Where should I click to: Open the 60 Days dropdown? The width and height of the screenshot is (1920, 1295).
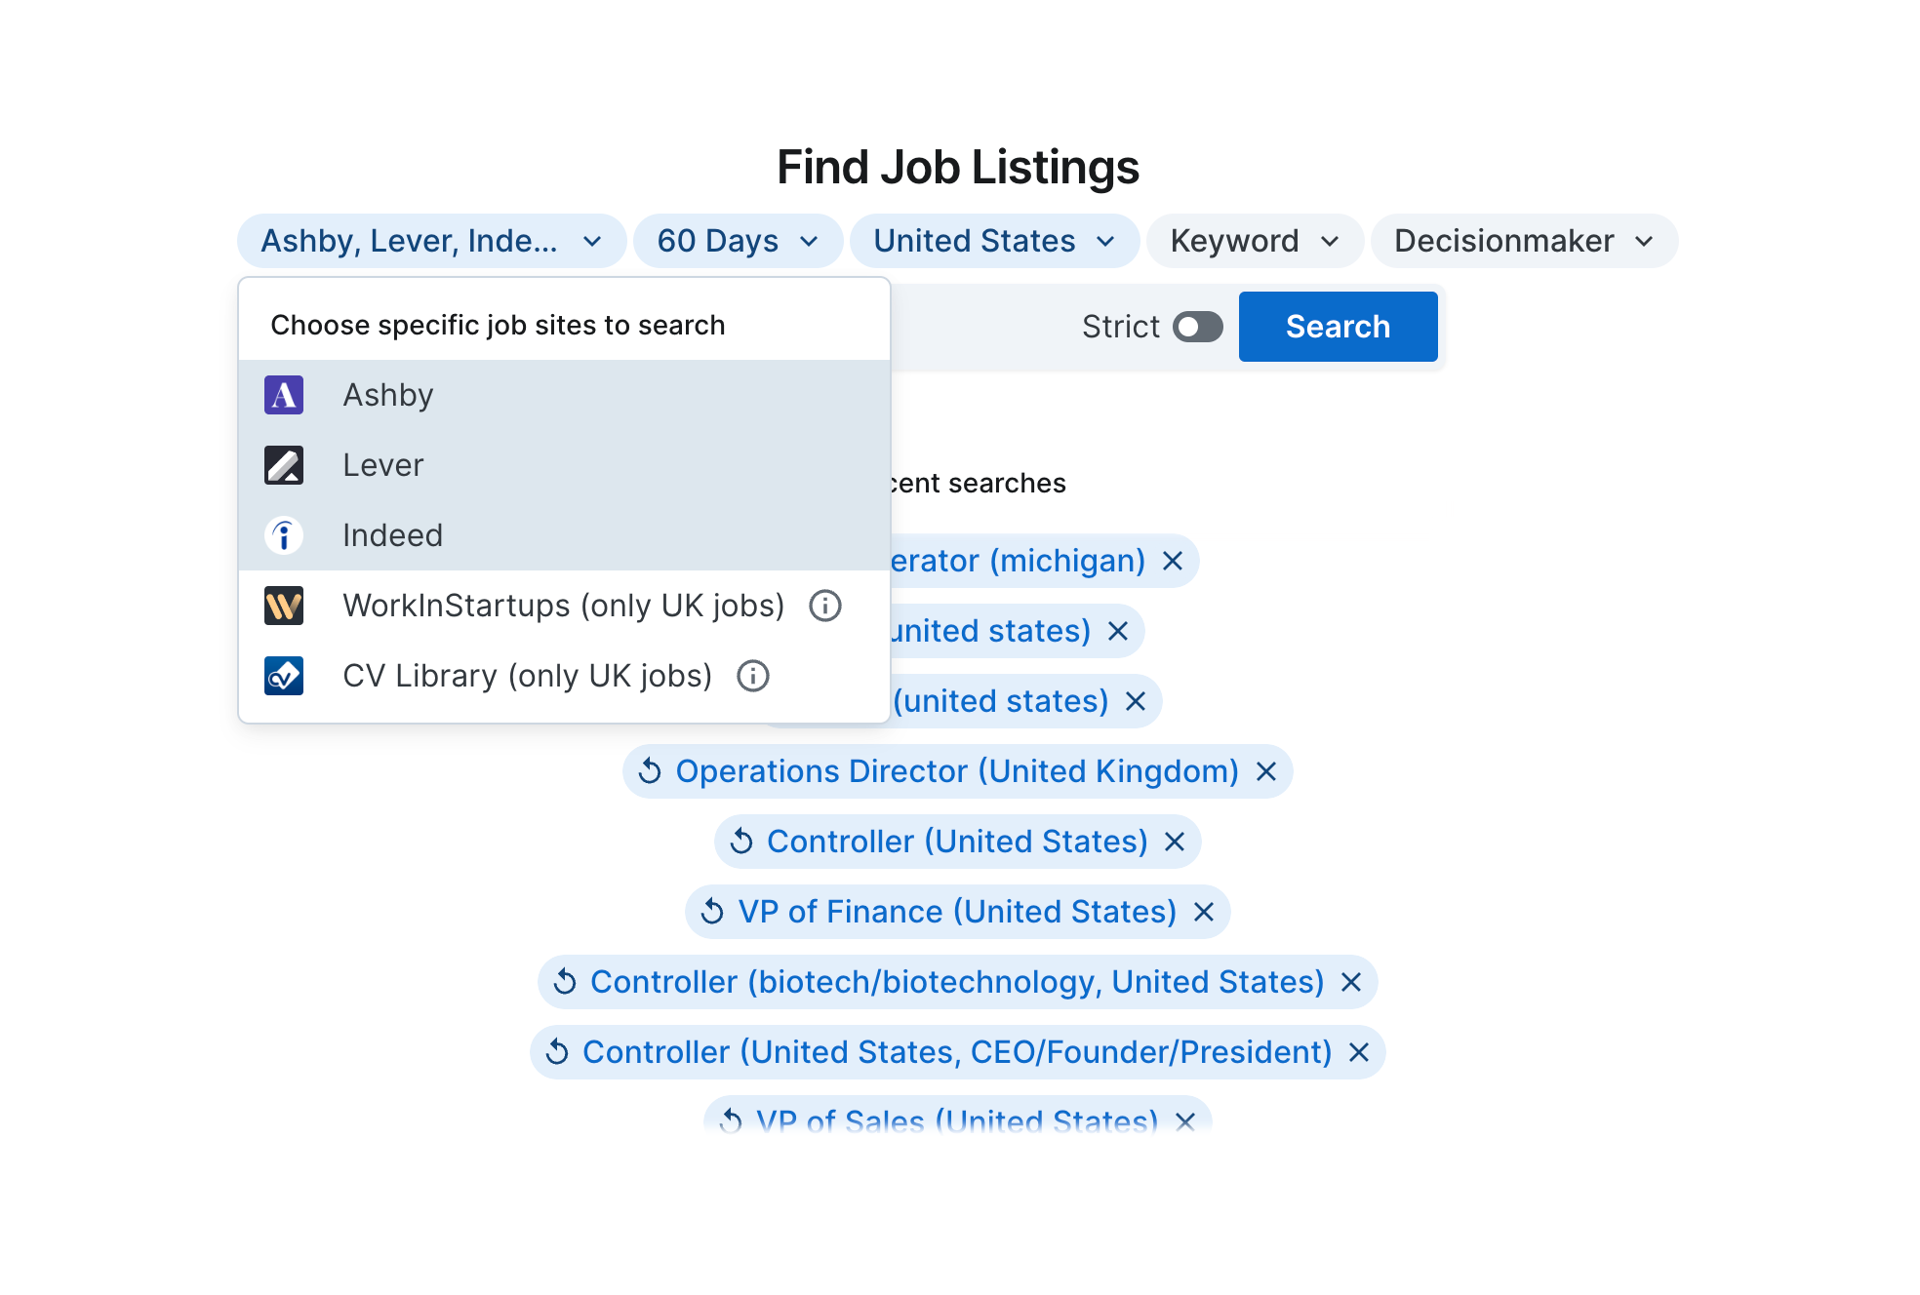coord(738,241)
